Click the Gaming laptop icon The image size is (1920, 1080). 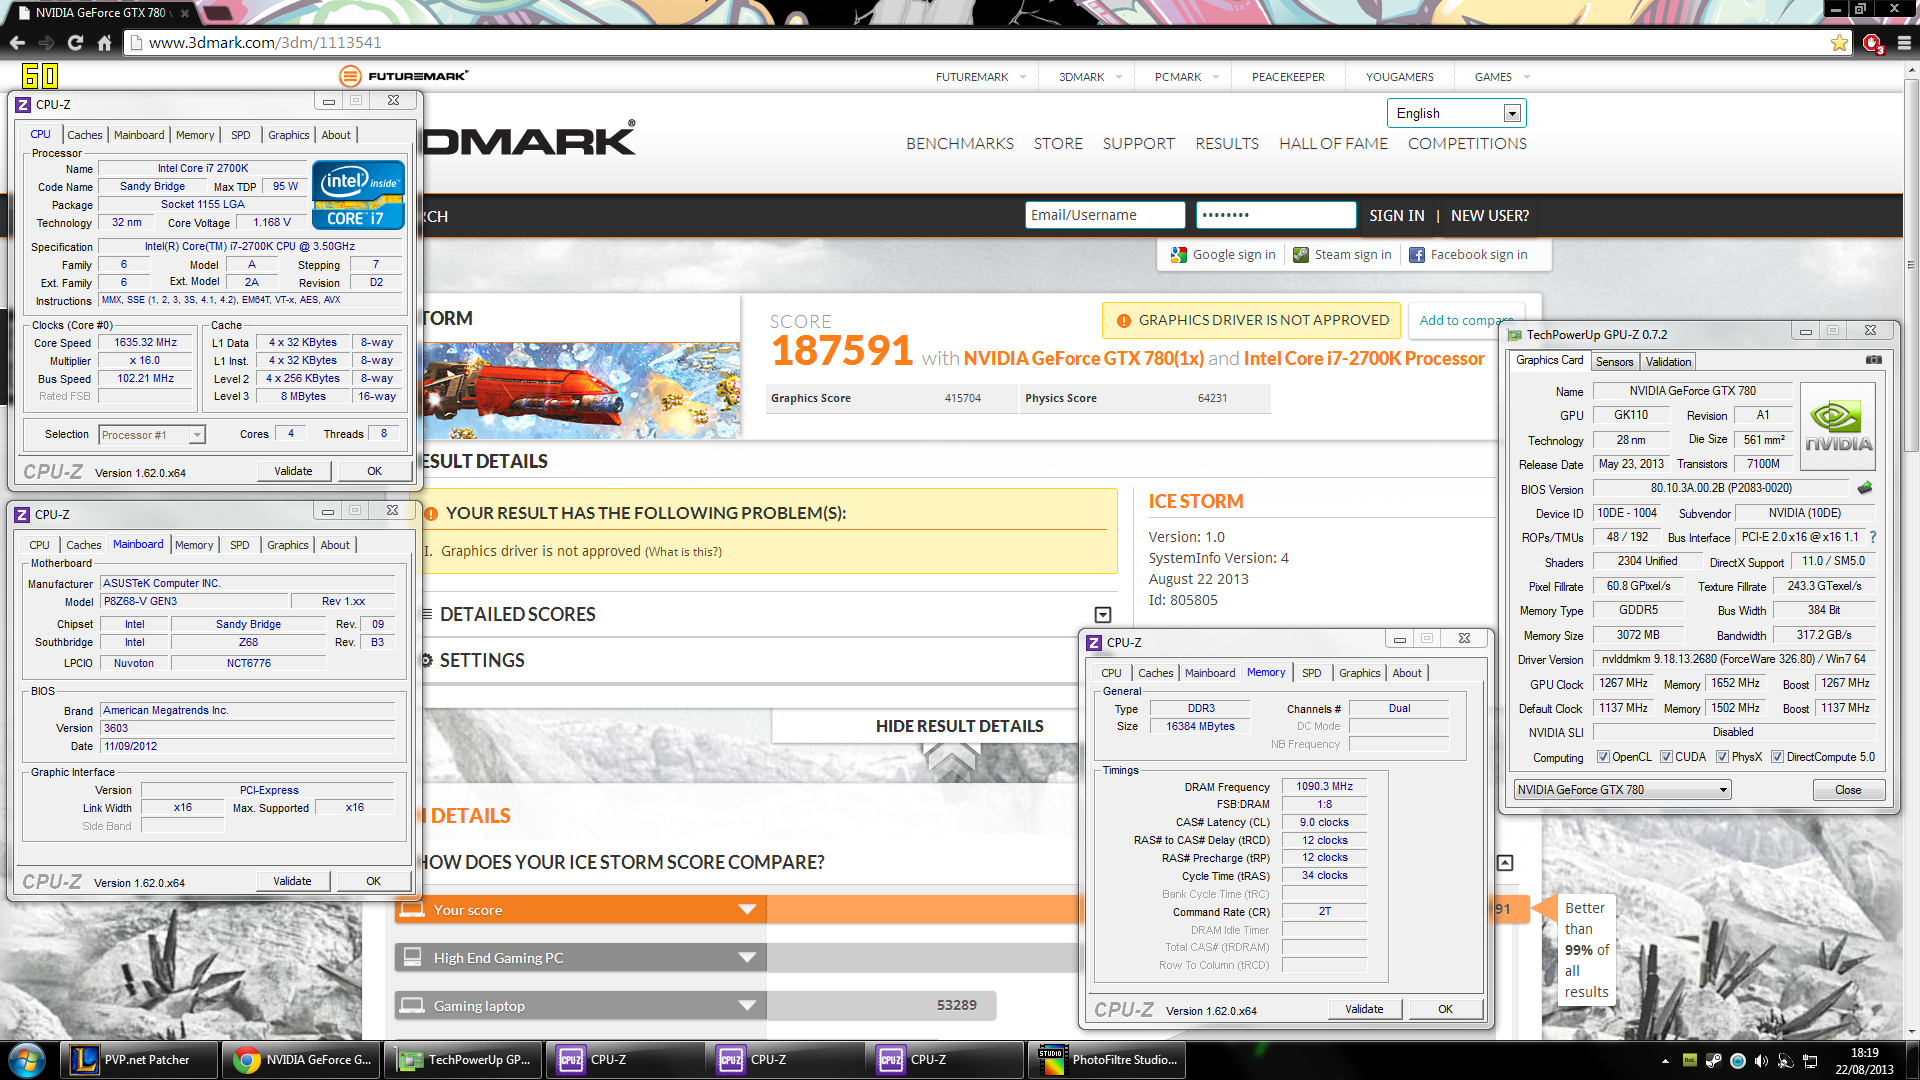point(412,1005)
